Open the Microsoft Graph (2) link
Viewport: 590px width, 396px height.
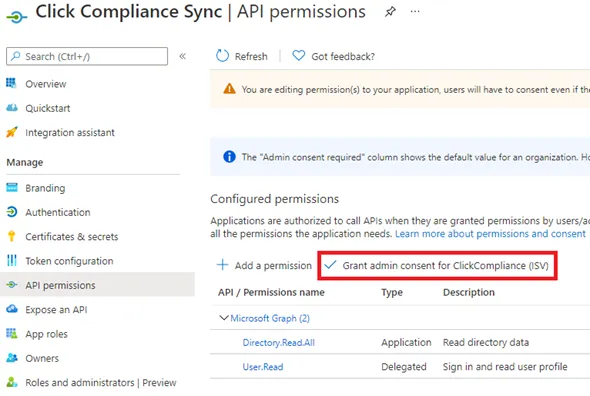(270, 318)
